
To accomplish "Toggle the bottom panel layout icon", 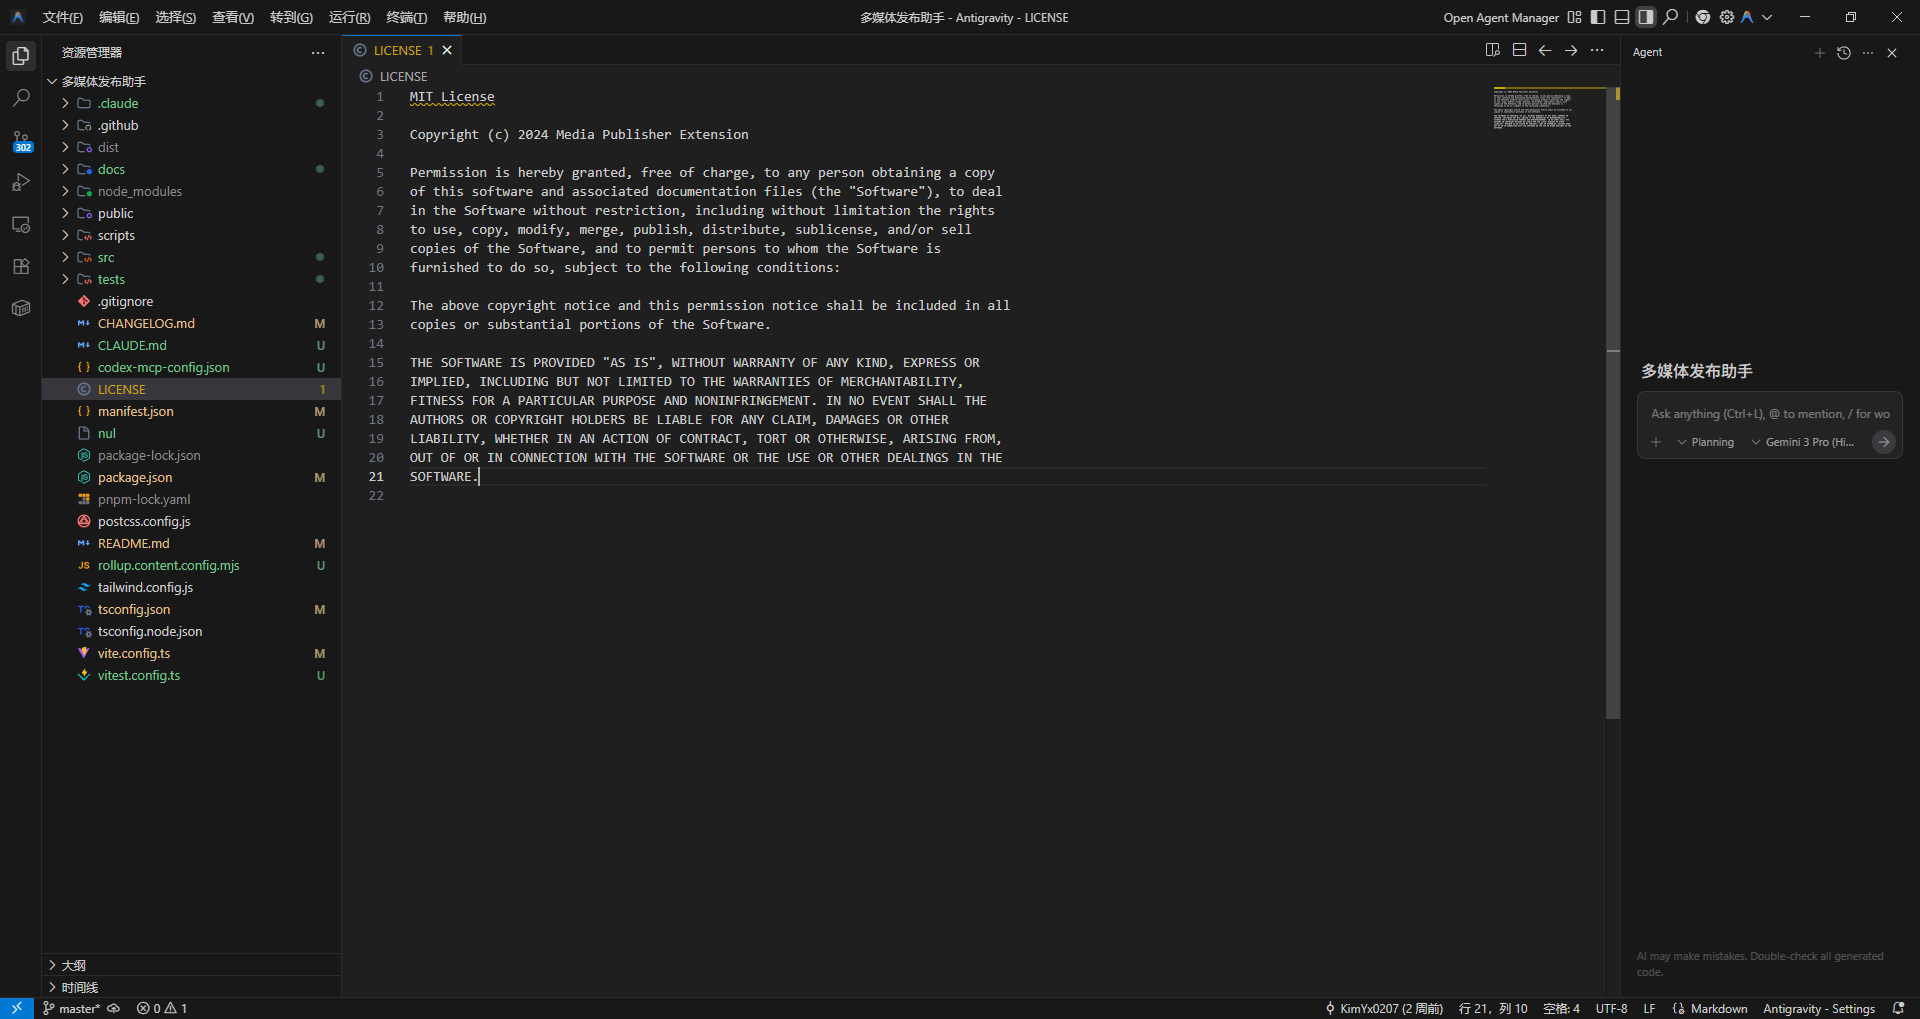I will pos(1622,17).
